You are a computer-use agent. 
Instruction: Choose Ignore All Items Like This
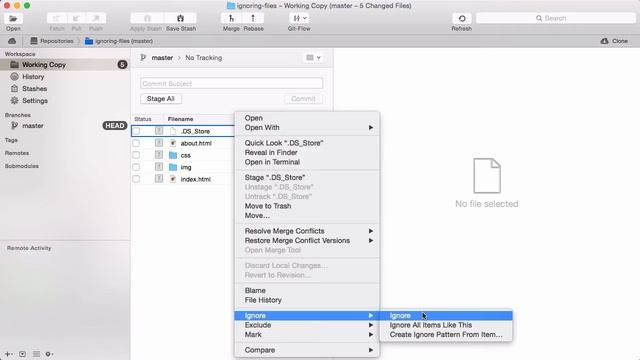(x=446, y=325)
